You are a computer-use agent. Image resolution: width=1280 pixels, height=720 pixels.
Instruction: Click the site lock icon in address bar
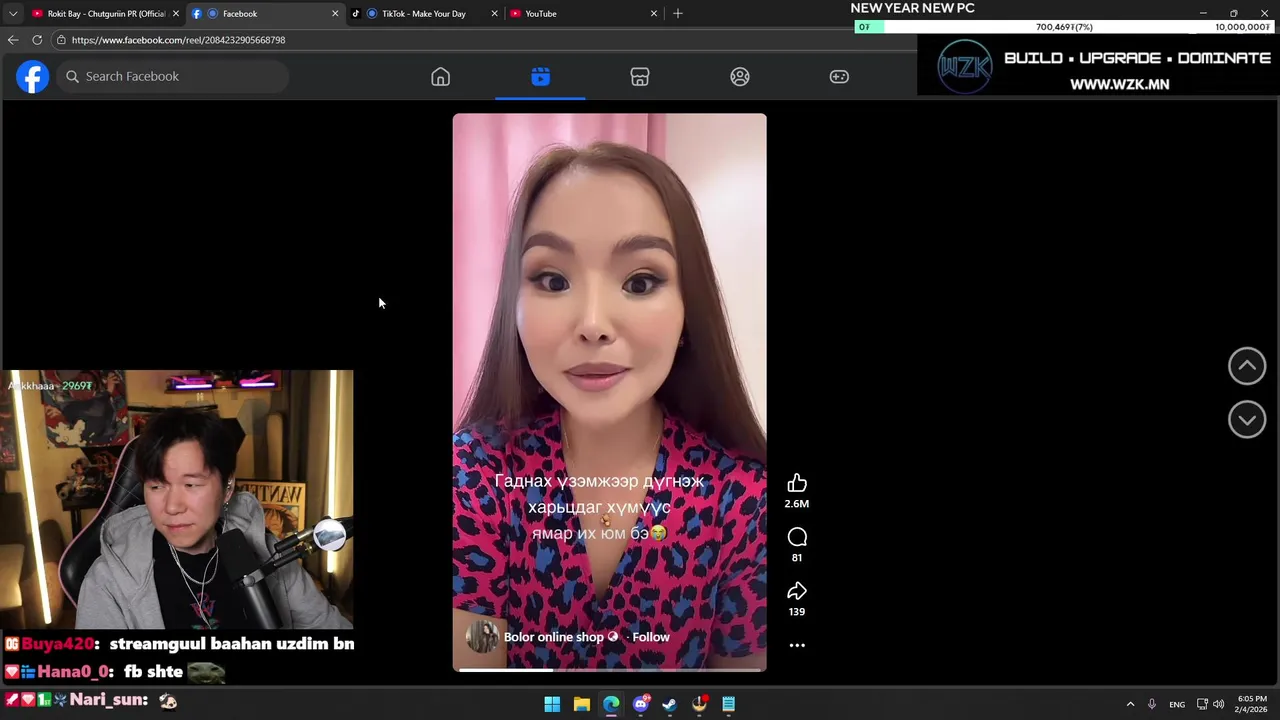point(61,40)
